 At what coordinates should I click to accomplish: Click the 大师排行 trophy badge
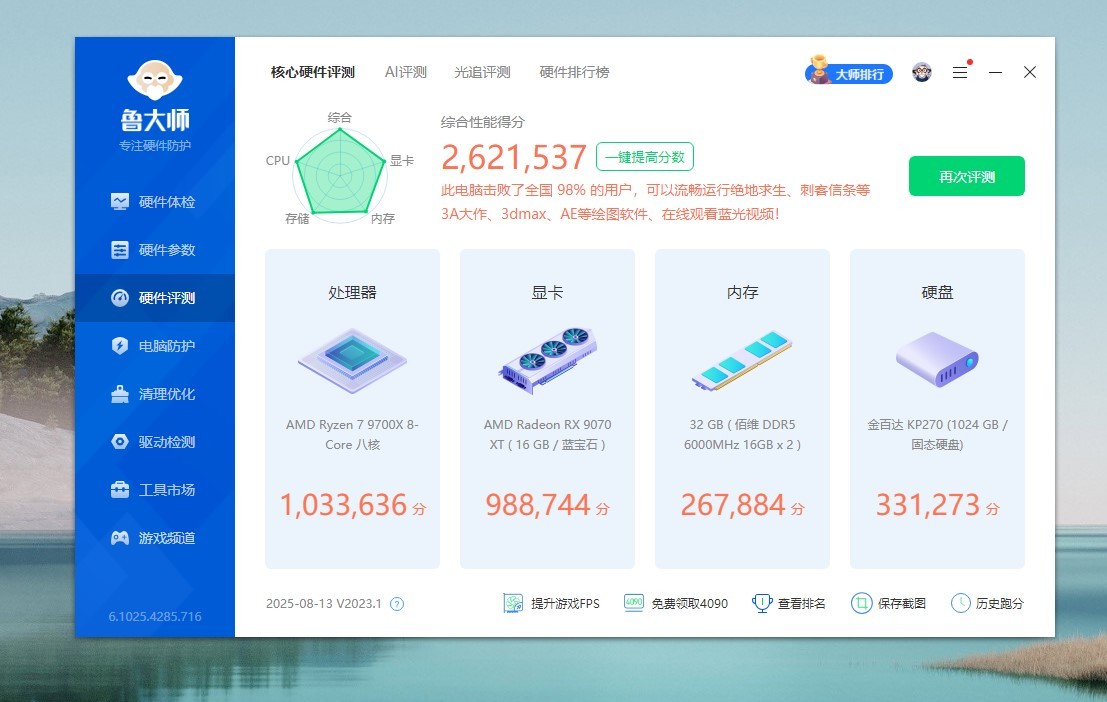pyautogui.click(x=849, y=71)
